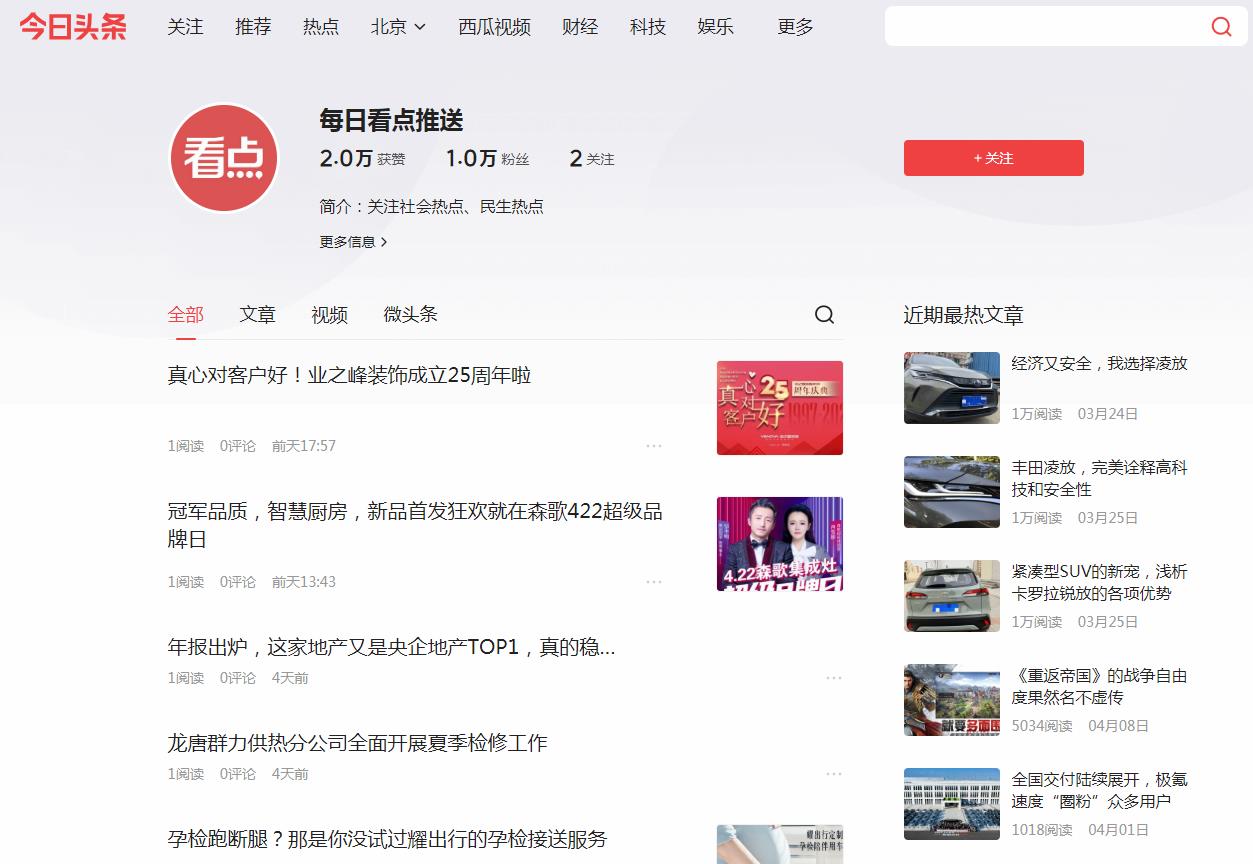Expand 更多信息 profile details

tap(353, 242)
